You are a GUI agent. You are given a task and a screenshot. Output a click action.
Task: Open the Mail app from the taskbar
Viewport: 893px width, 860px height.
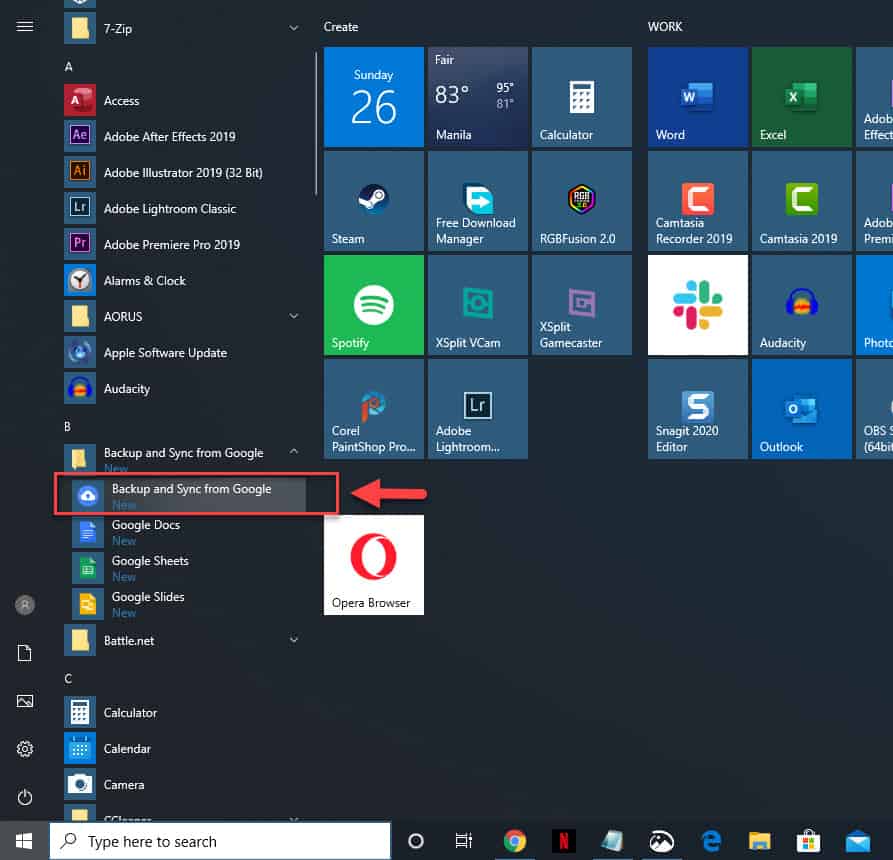click(857, 841)
